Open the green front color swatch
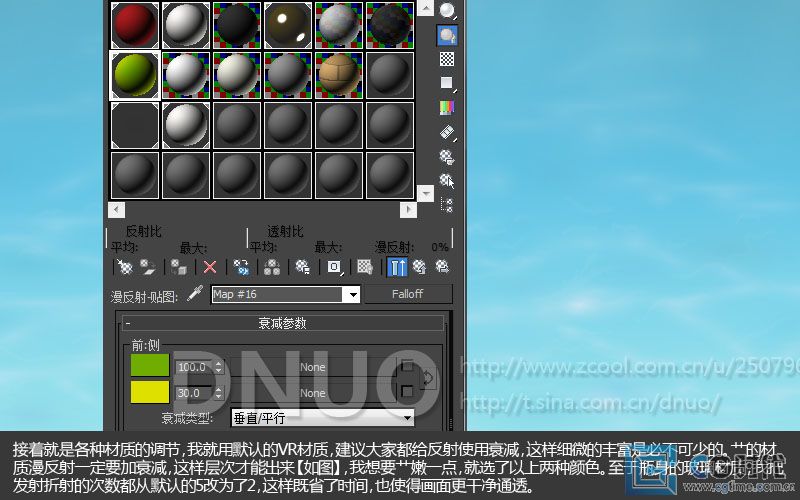 150,365
